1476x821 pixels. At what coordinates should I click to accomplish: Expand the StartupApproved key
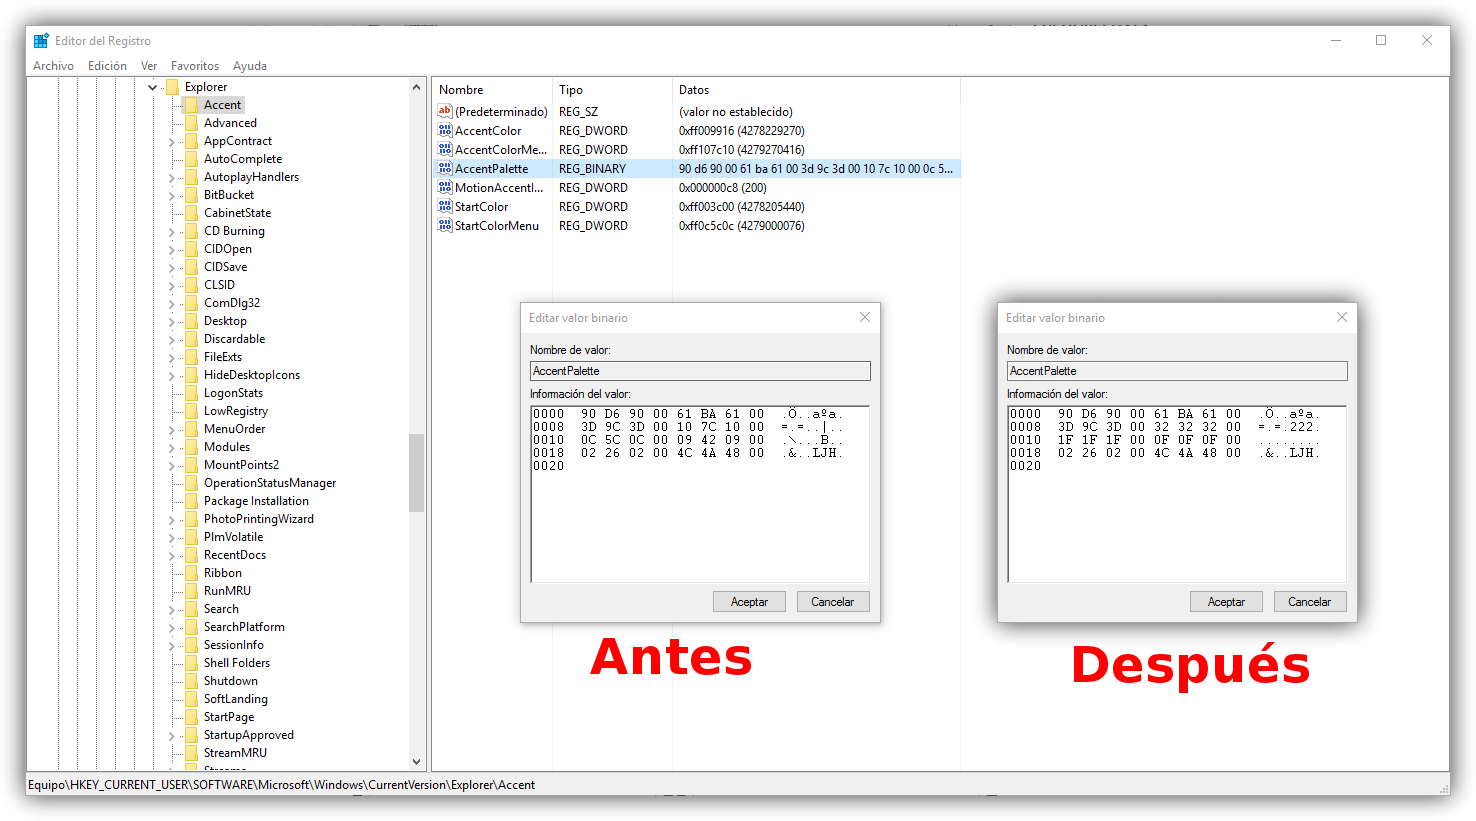pyautogui.click(x=172, y=736)
